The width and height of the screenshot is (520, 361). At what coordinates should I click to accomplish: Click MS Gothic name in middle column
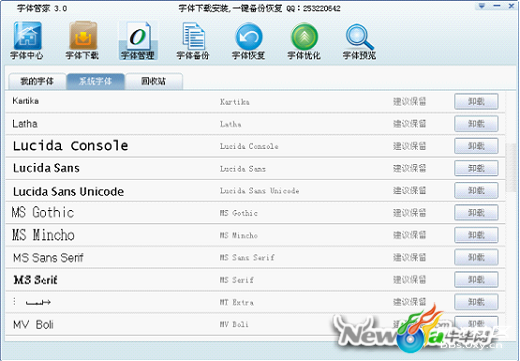coord(239,213)
